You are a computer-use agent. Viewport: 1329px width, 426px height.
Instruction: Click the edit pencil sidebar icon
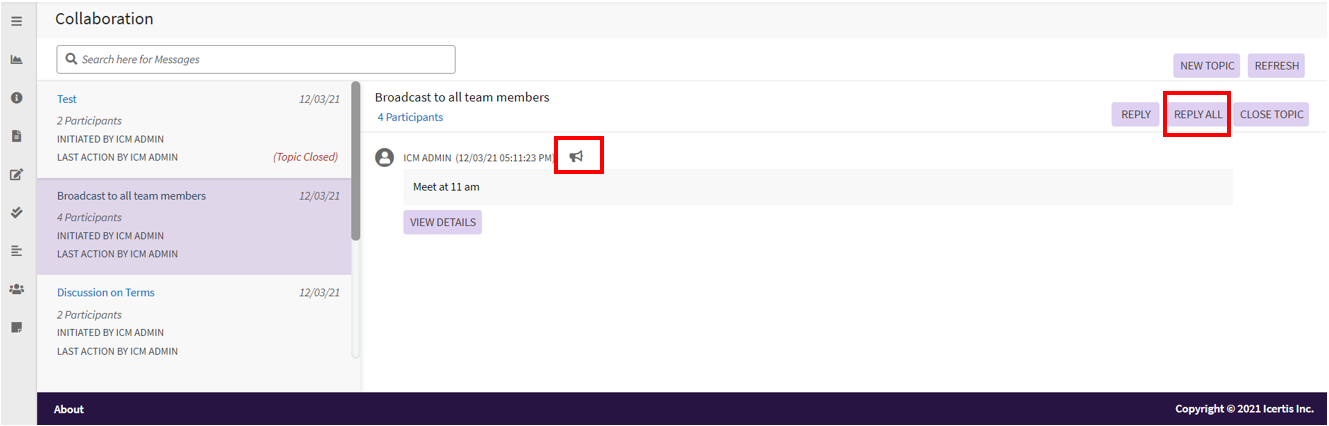pos(16,175)
